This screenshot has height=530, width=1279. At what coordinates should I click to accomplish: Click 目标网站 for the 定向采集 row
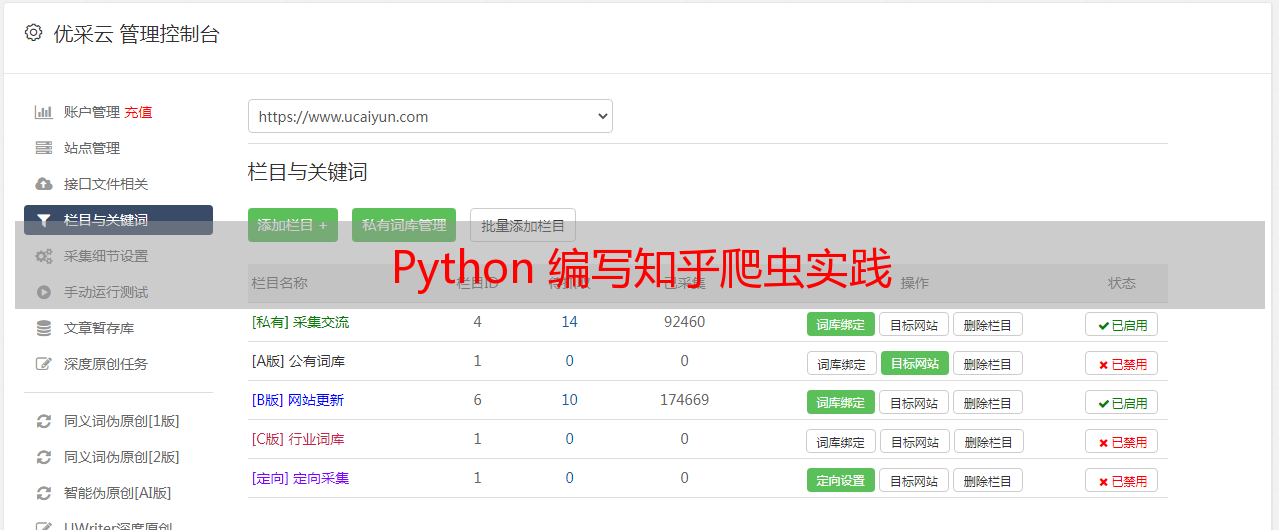(x=914, y=480)
